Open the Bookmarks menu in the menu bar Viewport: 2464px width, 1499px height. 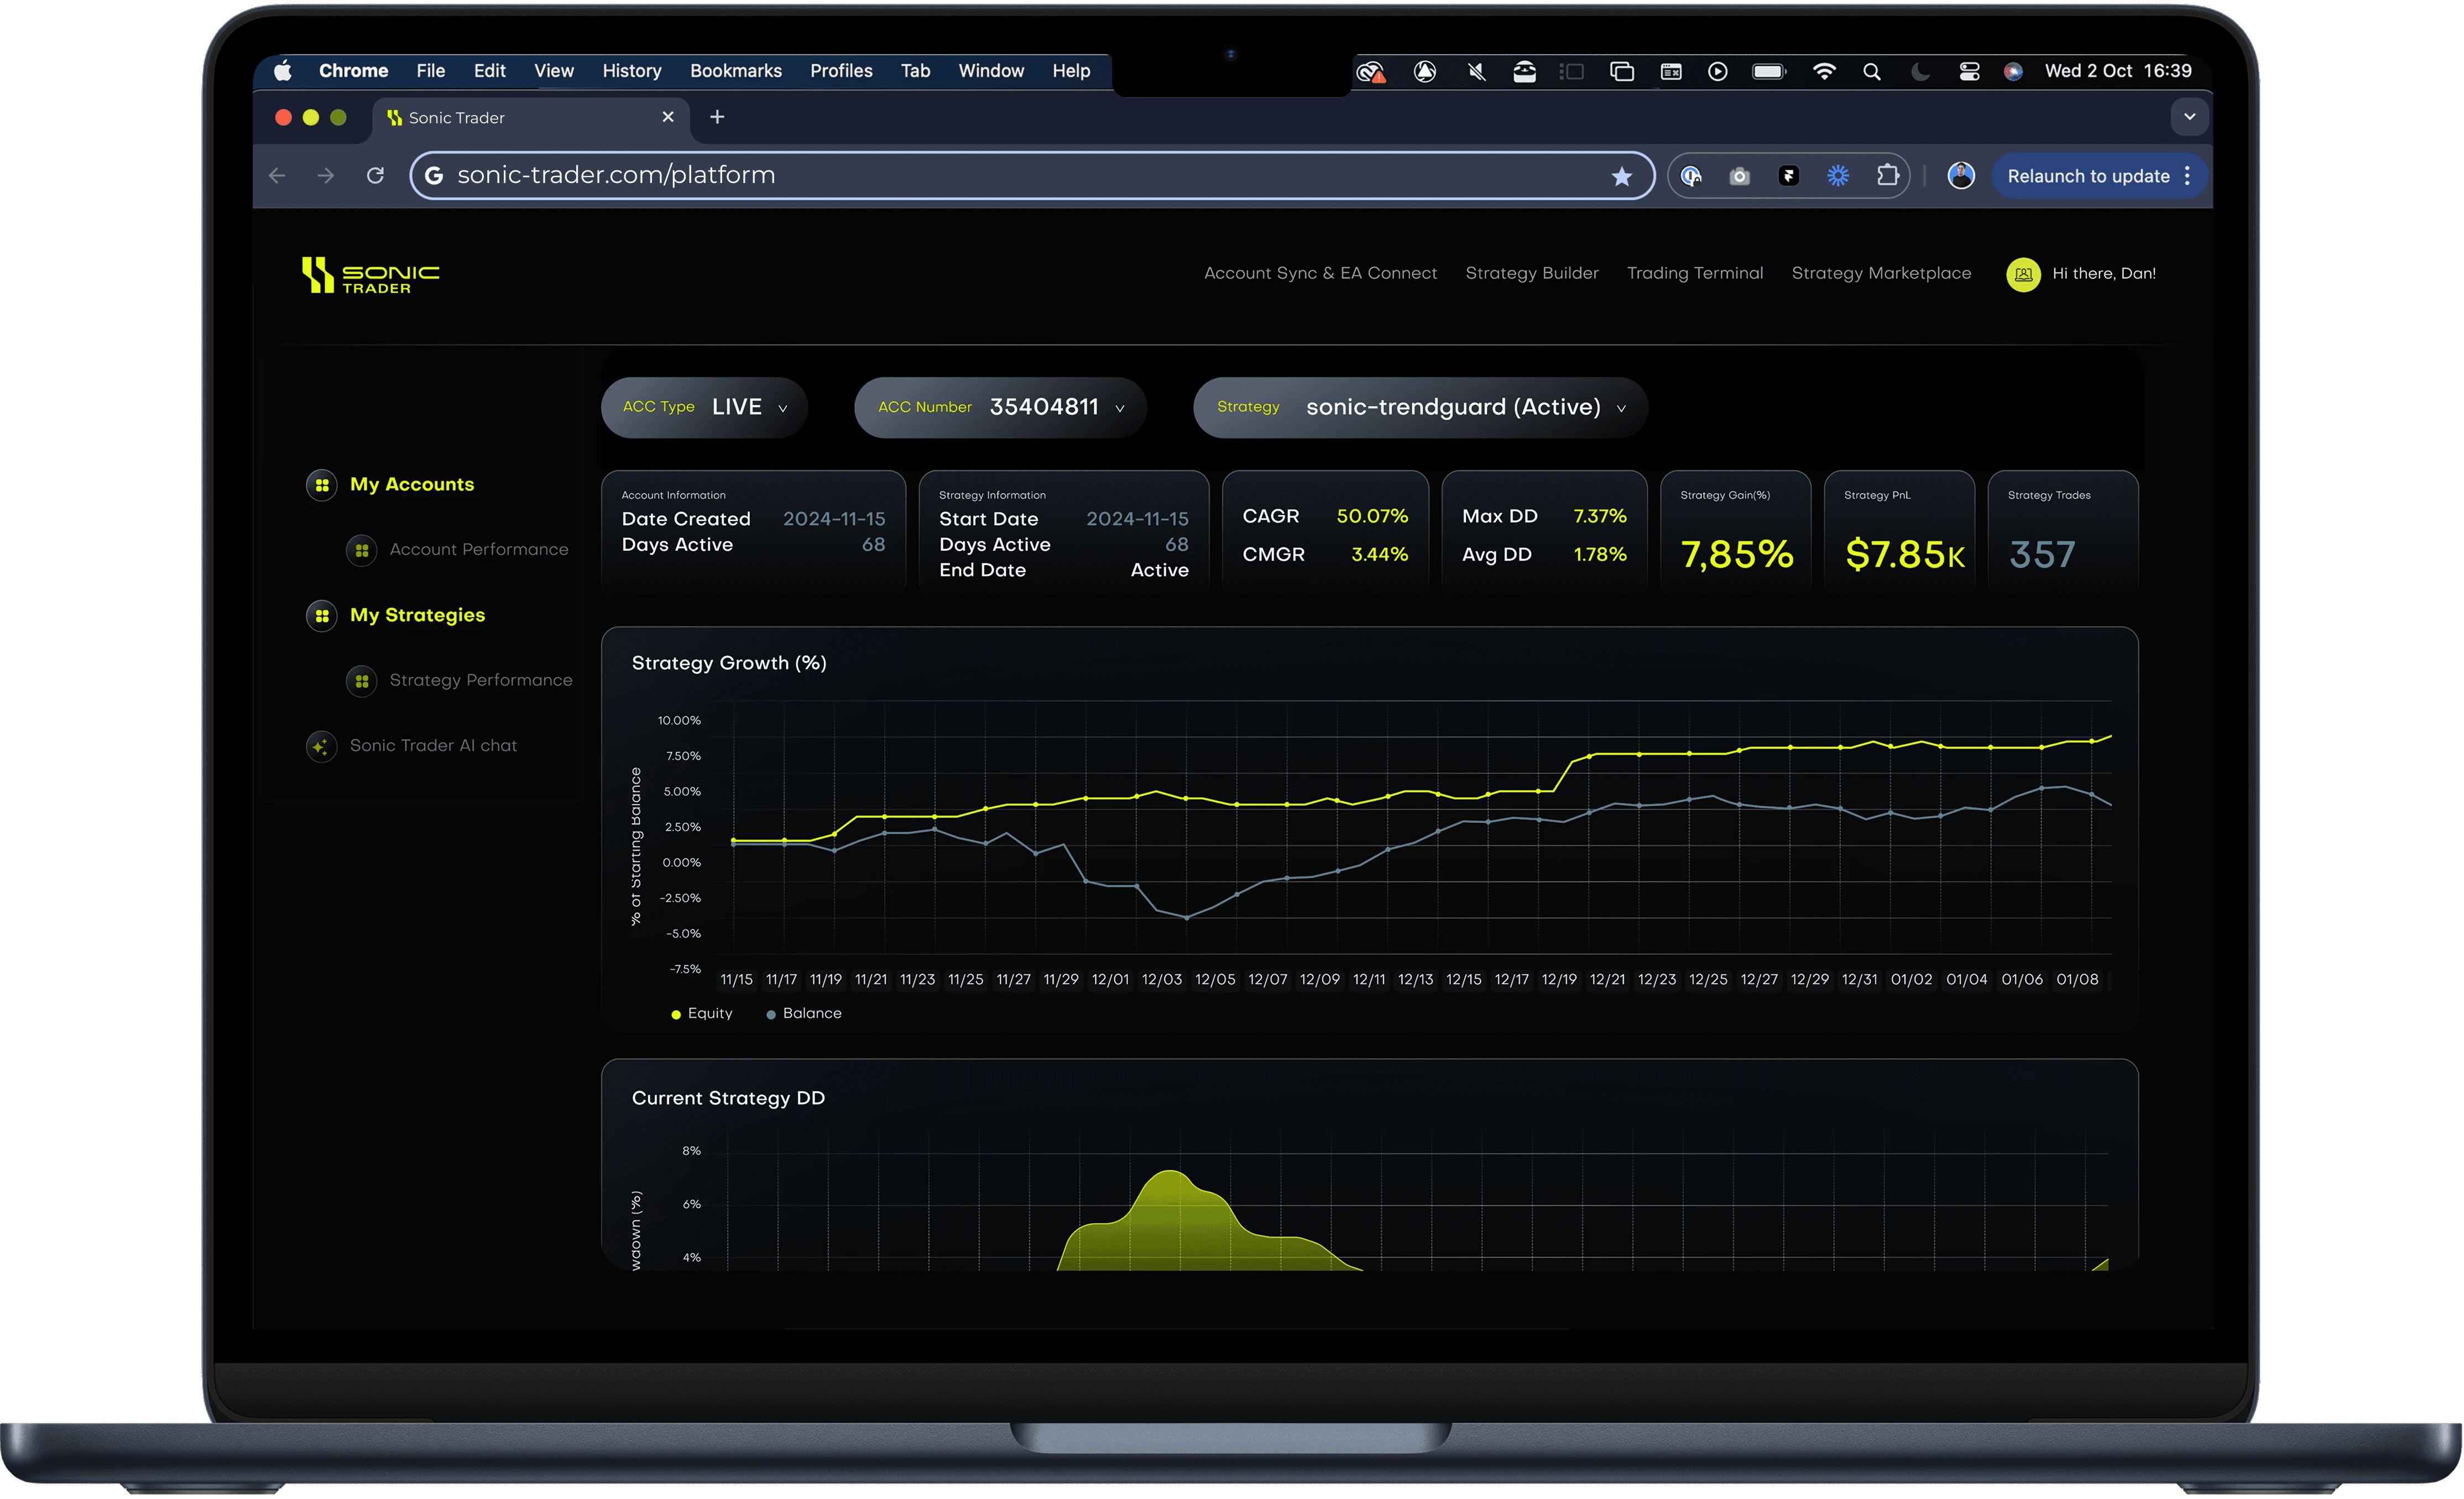[735, 71]
